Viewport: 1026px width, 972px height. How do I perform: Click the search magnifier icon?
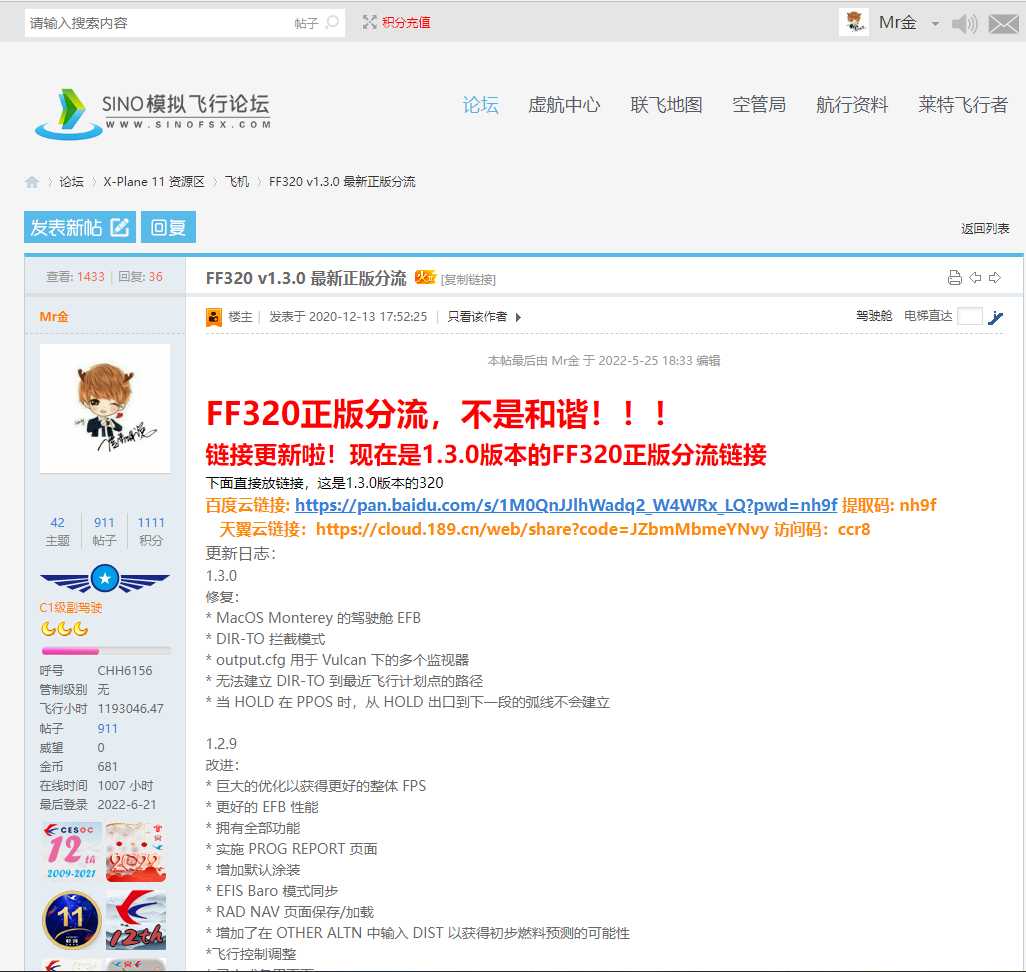(332, 23)
